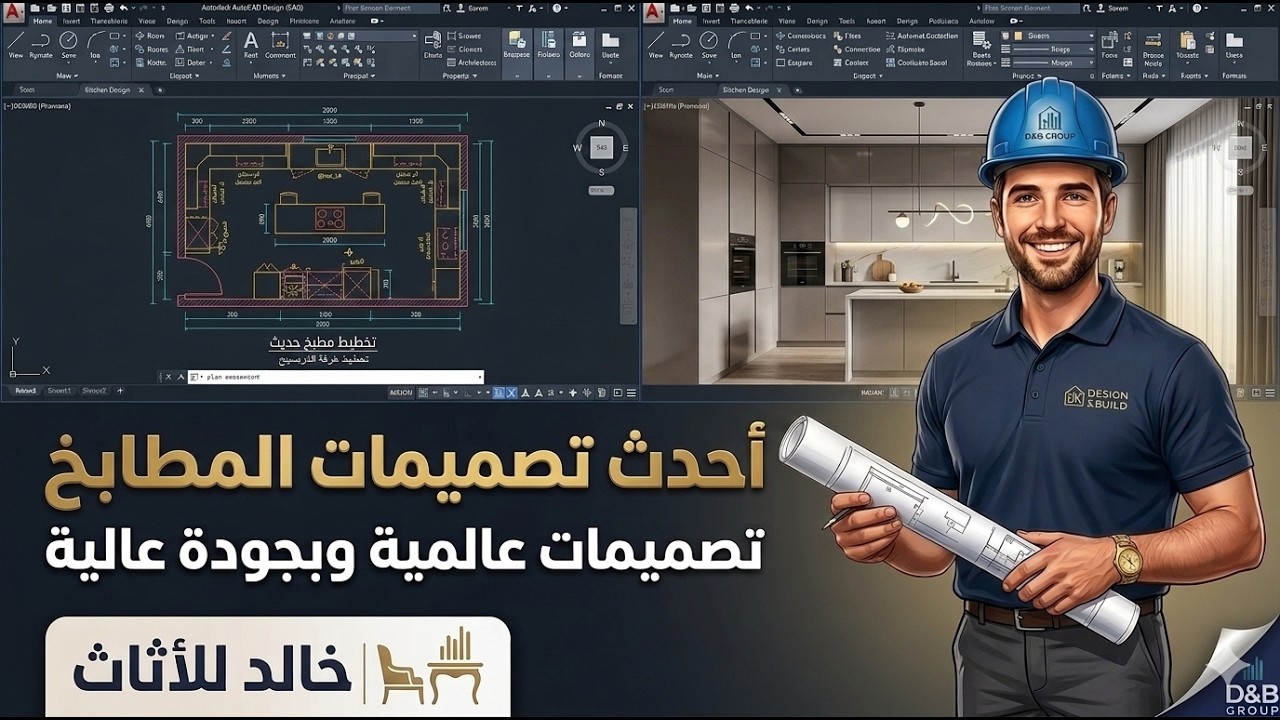Click the Usete folder icon in left window
The height and width of the screenshot is (720, 1280).
pos(610,45)
